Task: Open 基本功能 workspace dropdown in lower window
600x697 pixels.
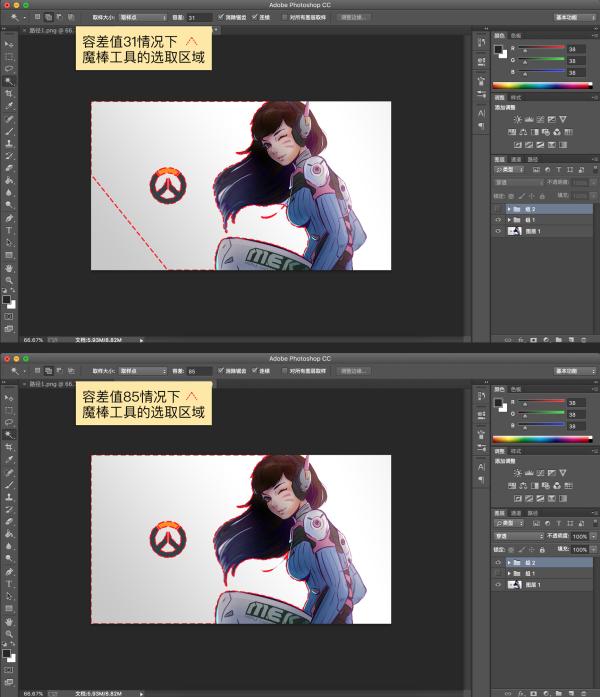Action: point(575,371)
